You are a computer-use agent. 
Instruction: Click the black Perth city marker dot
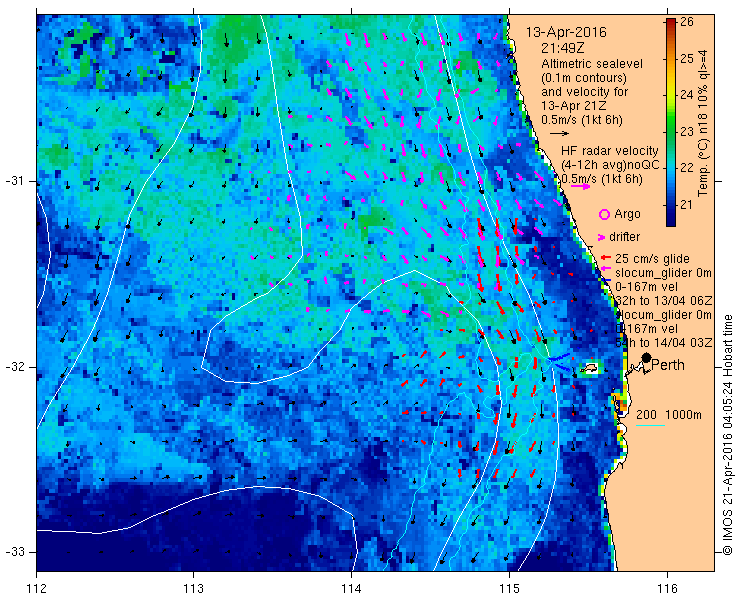click(x=647, y=357)
